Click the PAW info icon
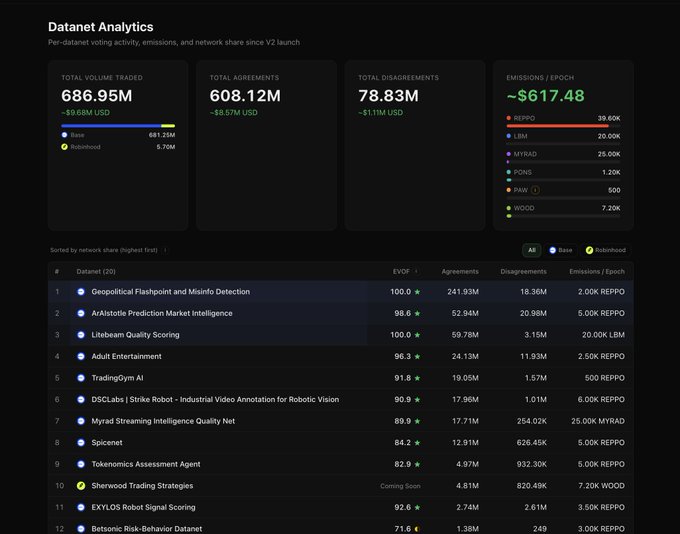 [535, 190]
